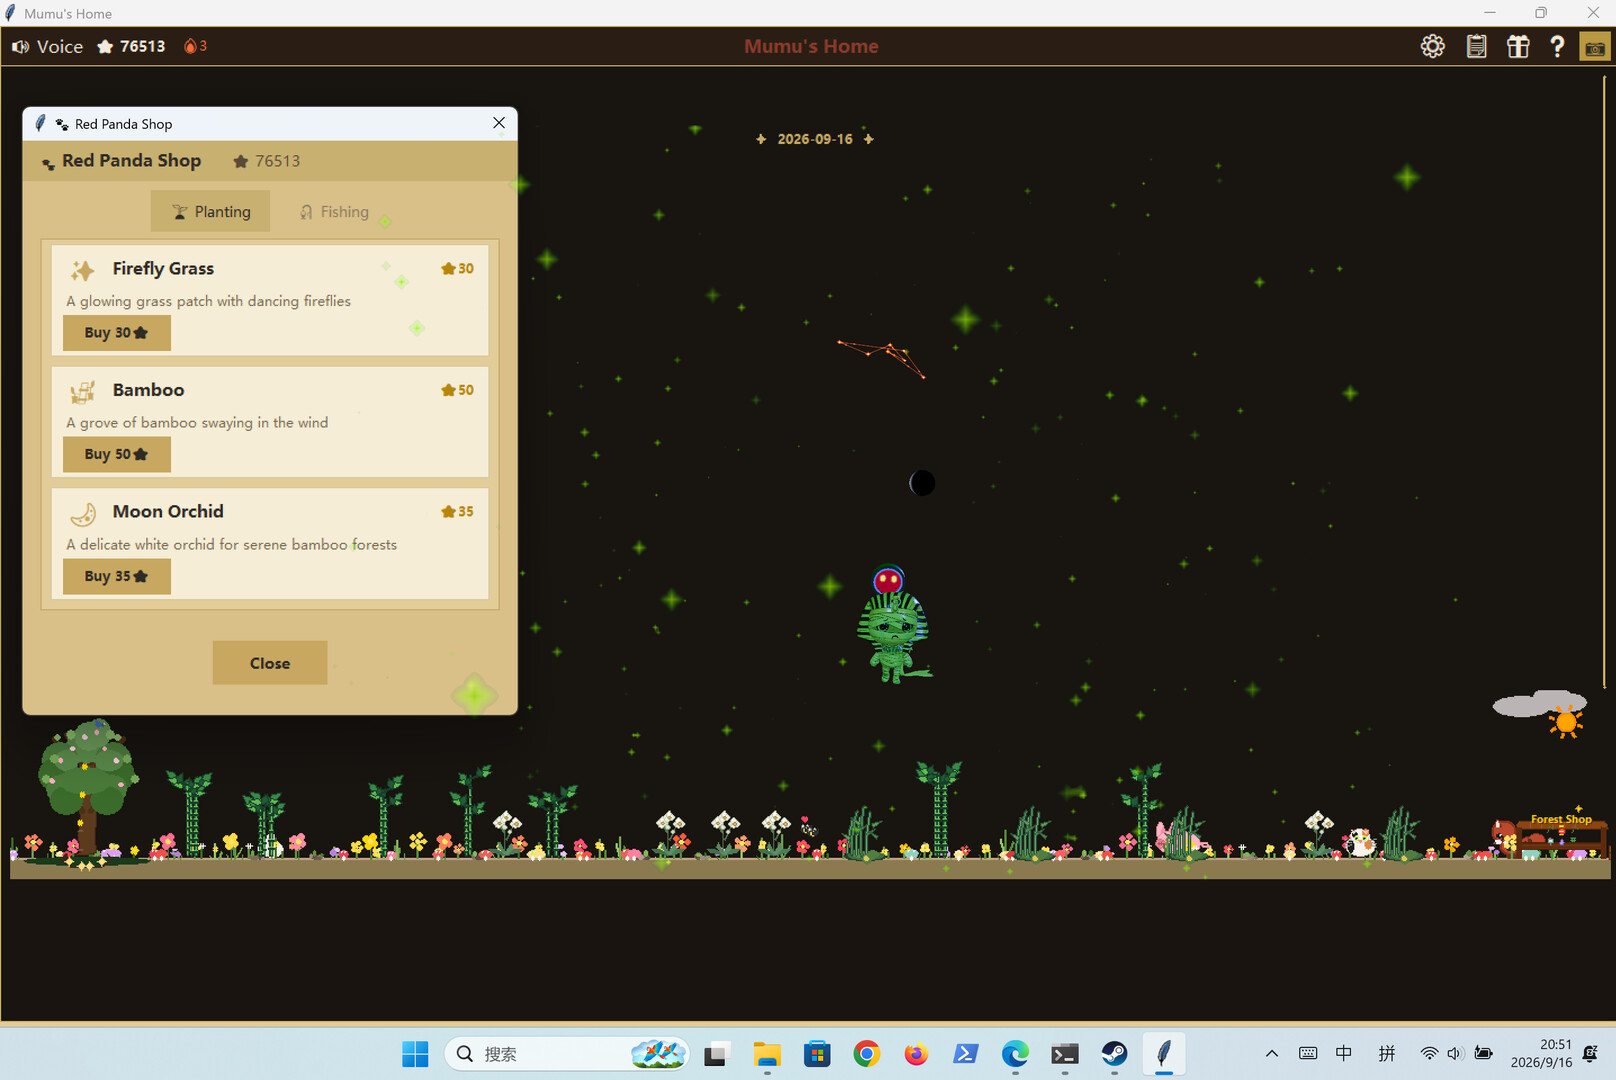Buy Bamboo for 50 stars
Screen dimensions: 1616x1080
pos(117,454)
